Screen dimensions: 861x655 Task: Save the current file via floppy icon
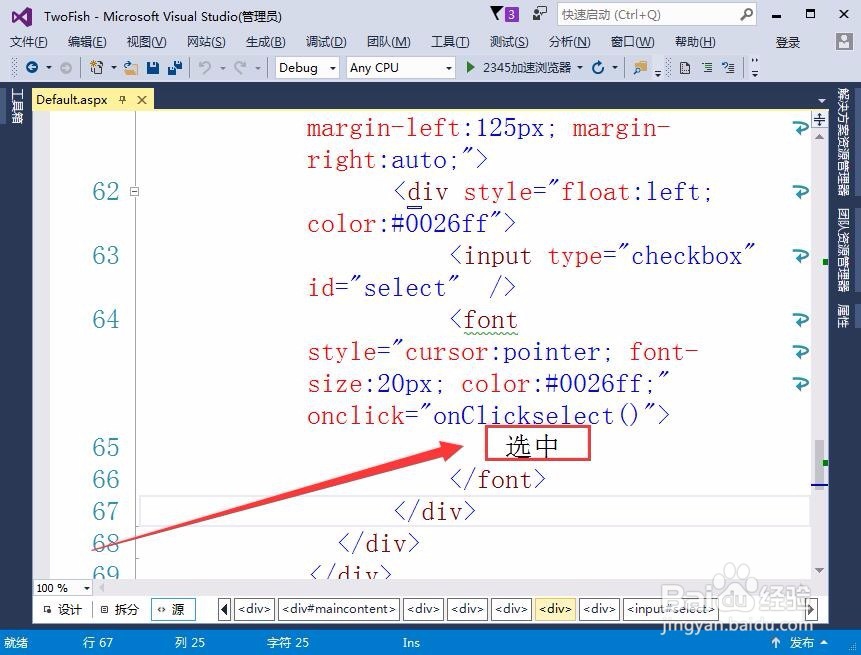click(x=153, y=68)
